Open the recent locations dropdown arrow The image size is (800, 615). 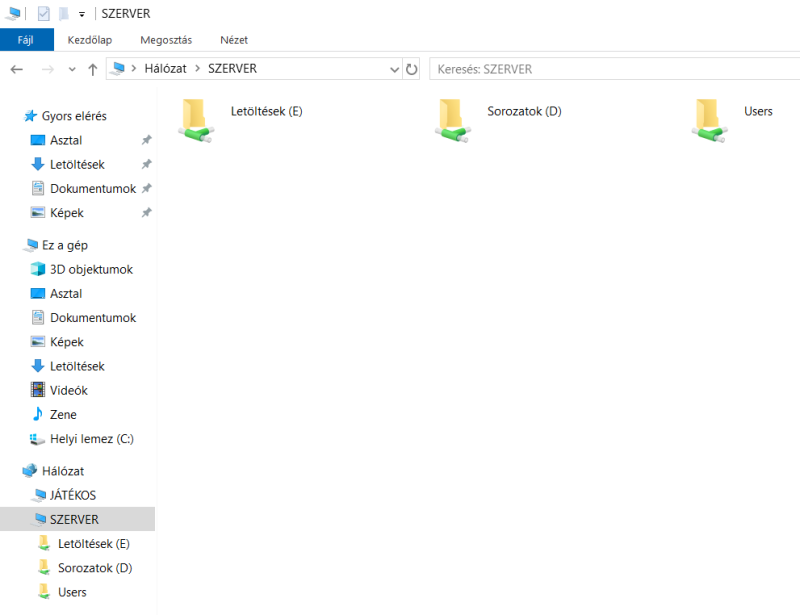(72, 69)
